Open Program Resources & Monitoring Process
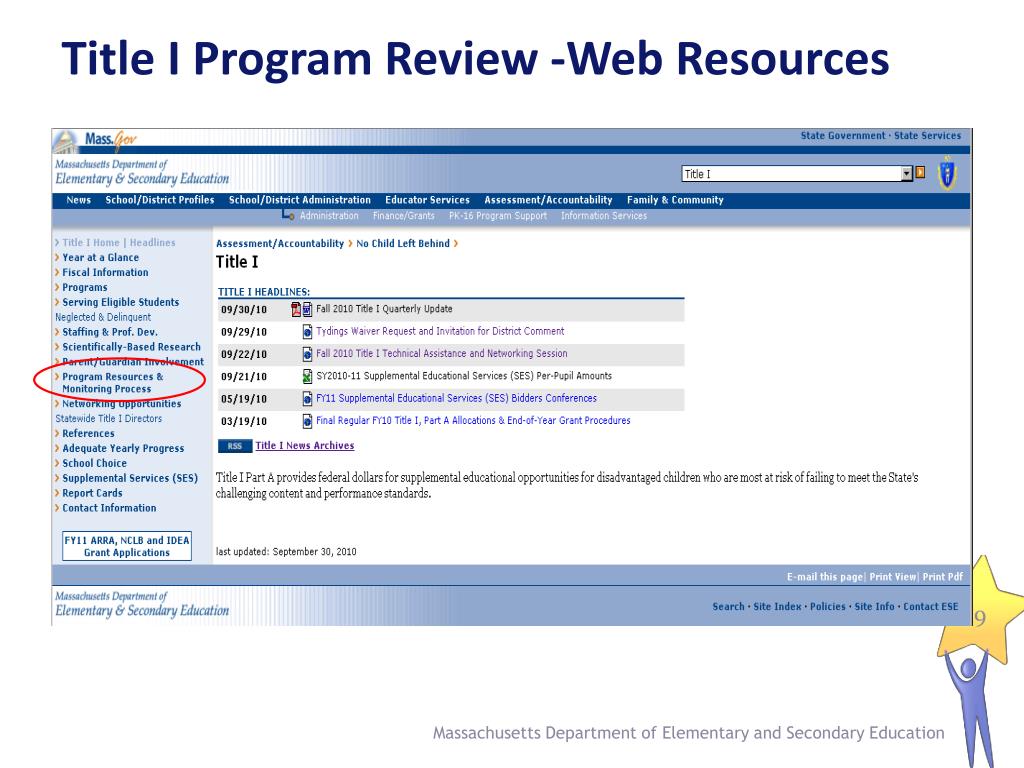 tap(112, 383)
